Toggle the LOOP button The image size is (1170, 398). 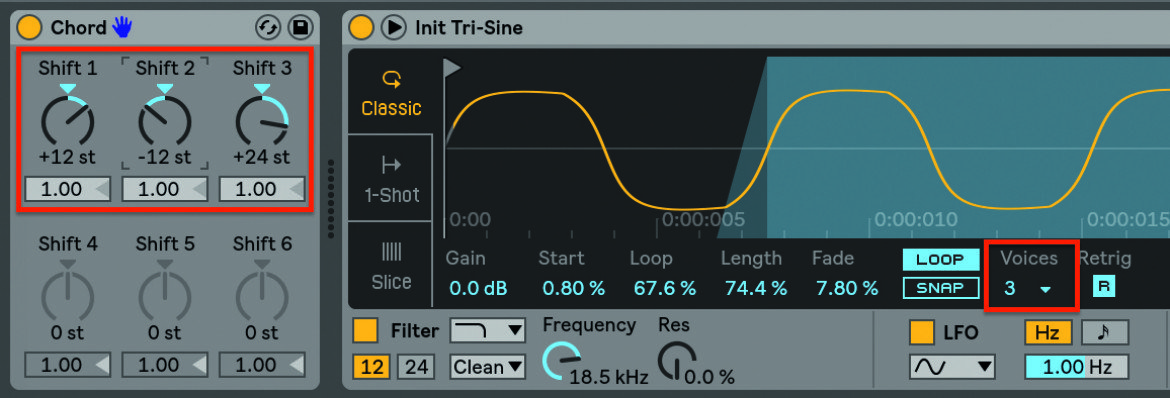940,260
